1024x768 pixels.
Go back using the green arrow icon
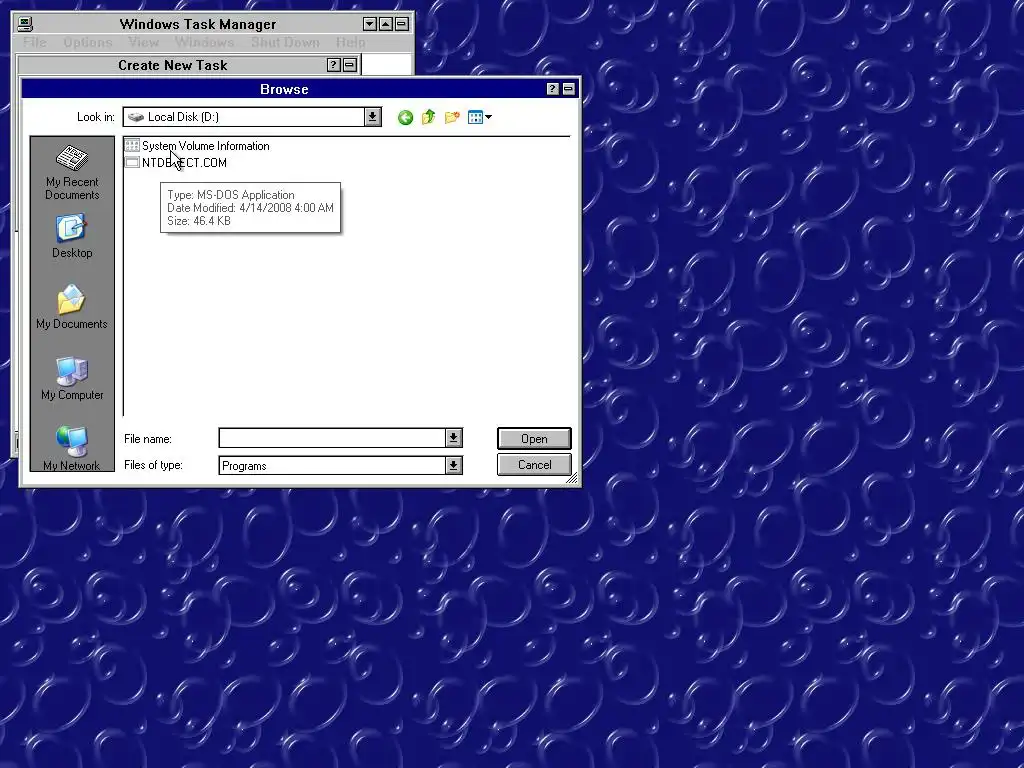tap(405, 118)
